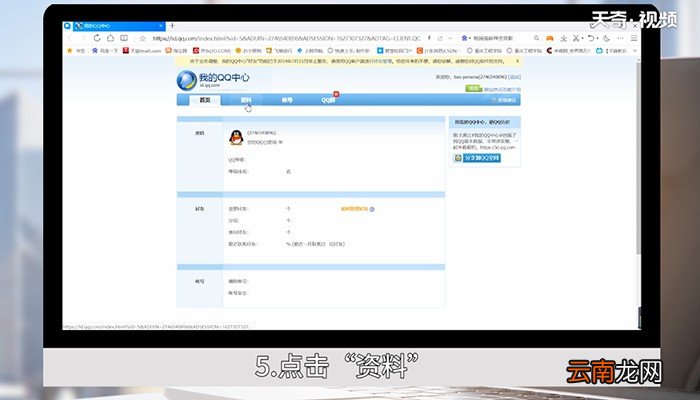
Task: Select the 资料 tab
Action: pyautogui.click(x=246, y=100)
